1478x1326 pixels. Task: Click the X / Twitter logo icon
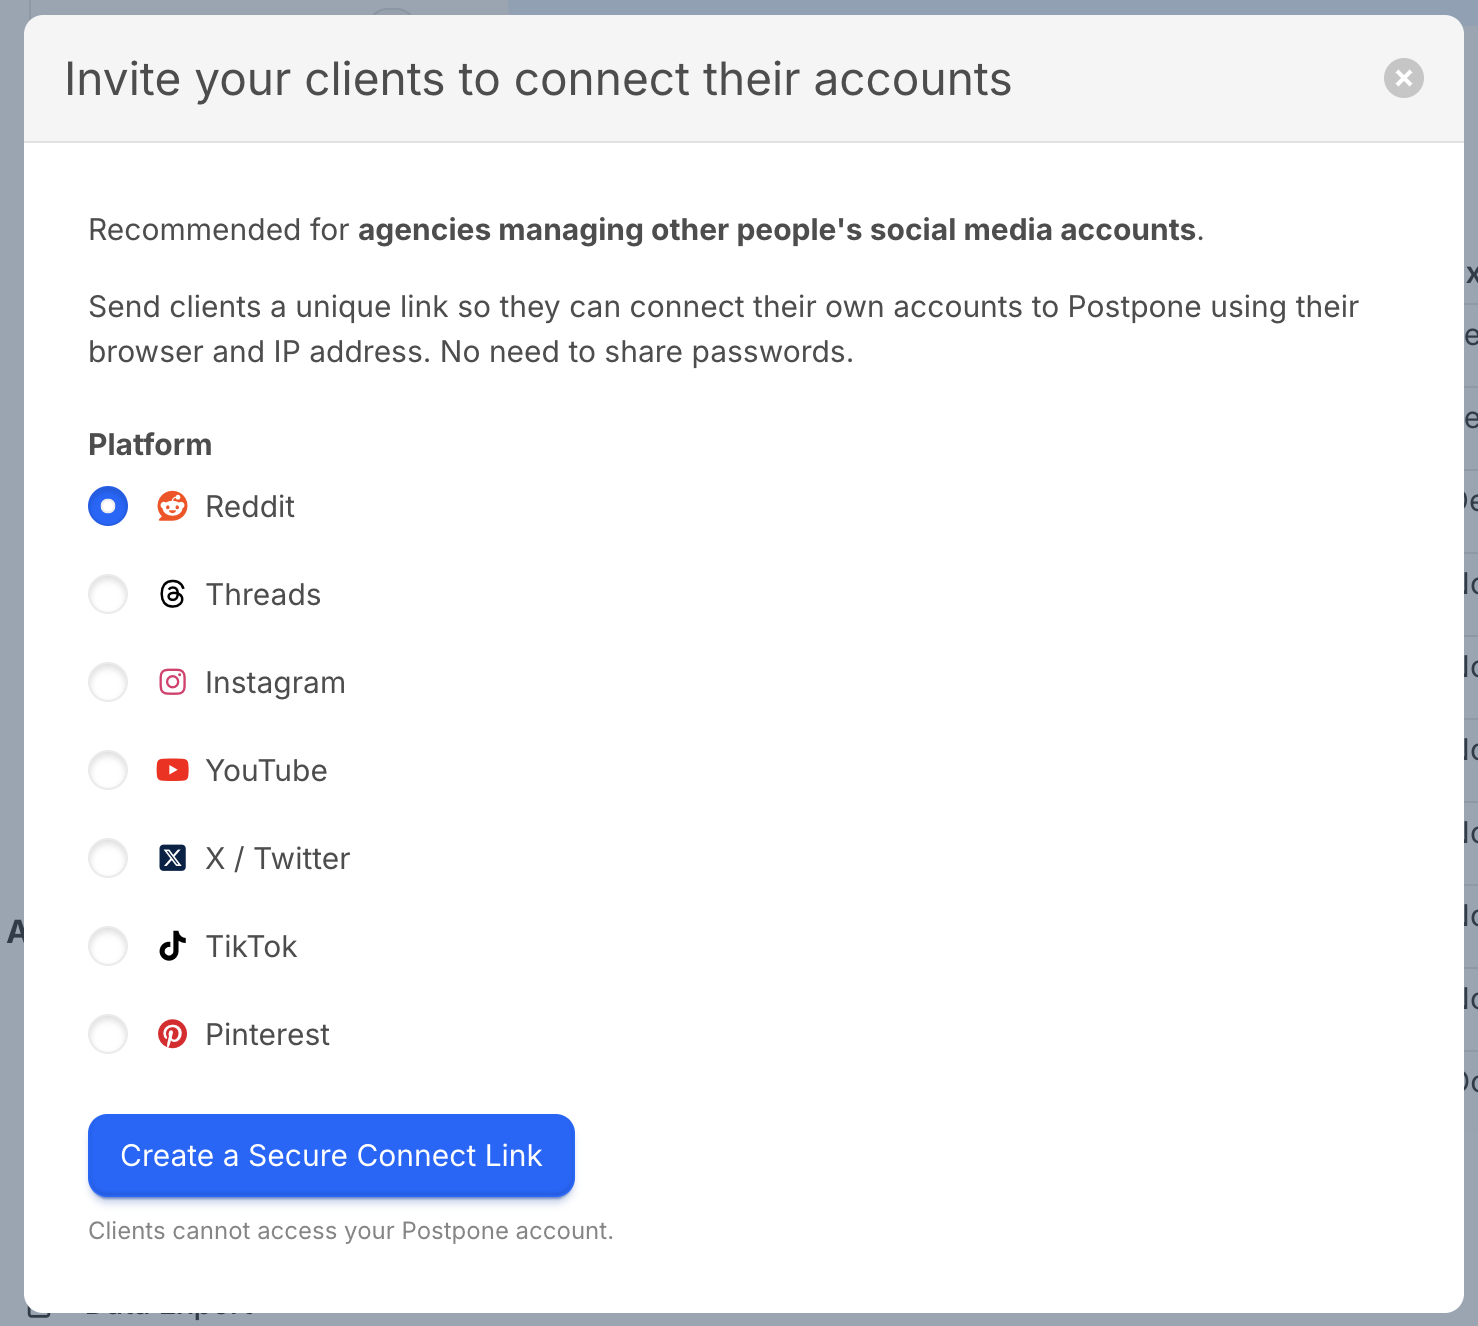(172, 858)
